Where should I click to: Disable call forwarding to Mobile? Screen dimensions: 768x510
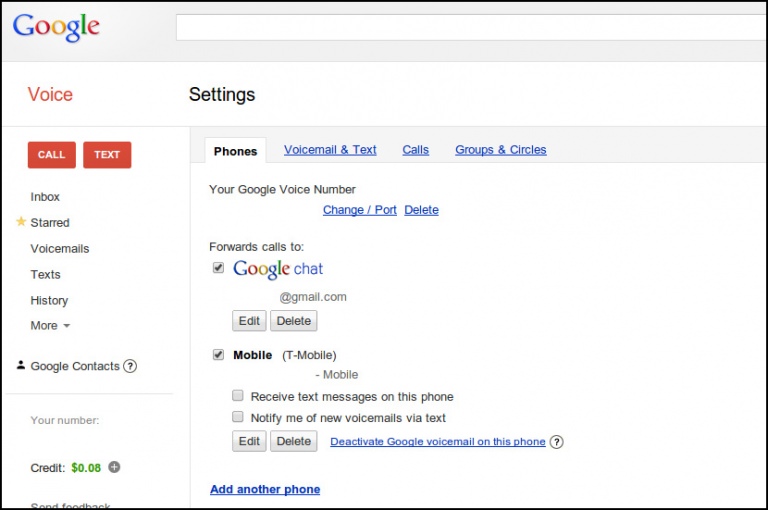click(x=218, y=354)
